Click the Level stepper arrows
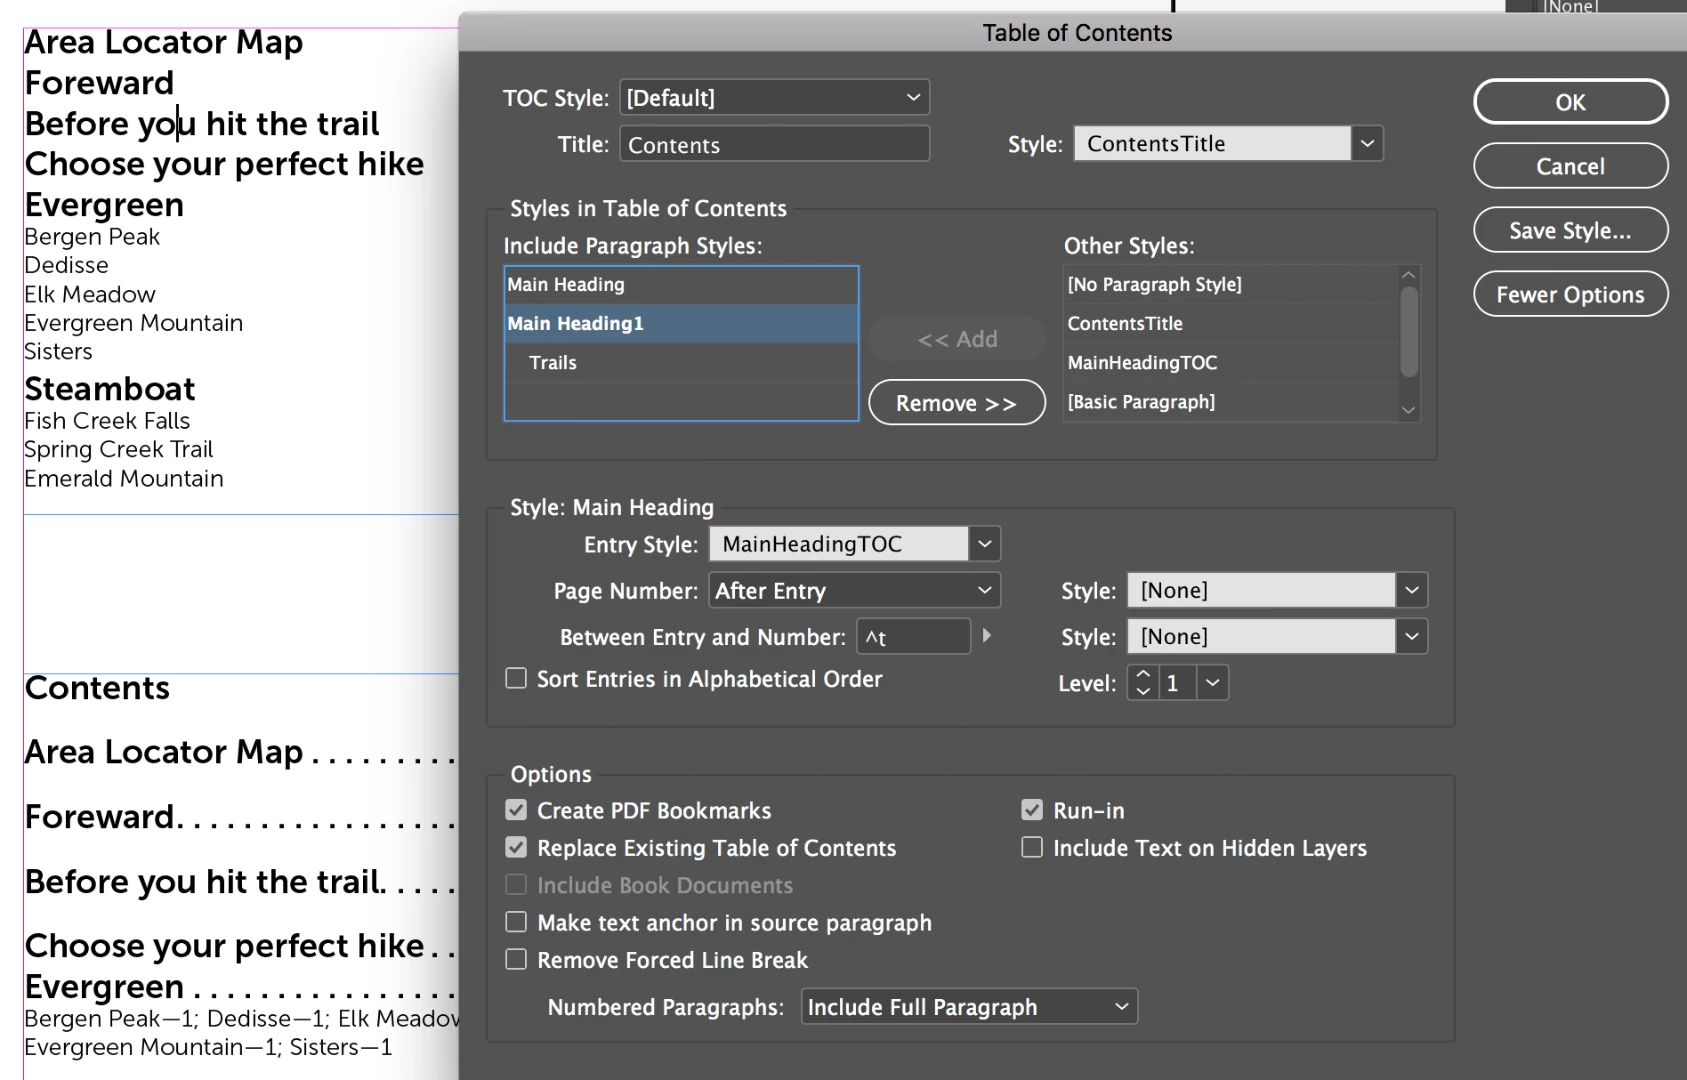 [1143, 683]
